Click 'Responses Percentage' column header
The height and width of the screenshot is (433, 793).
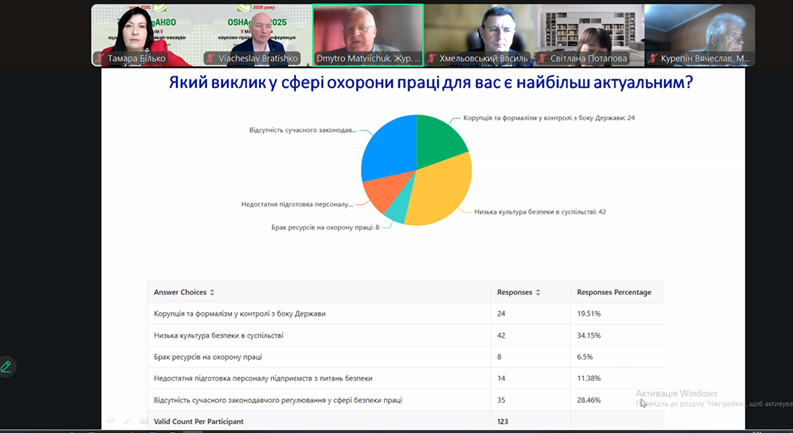point(614,292)
